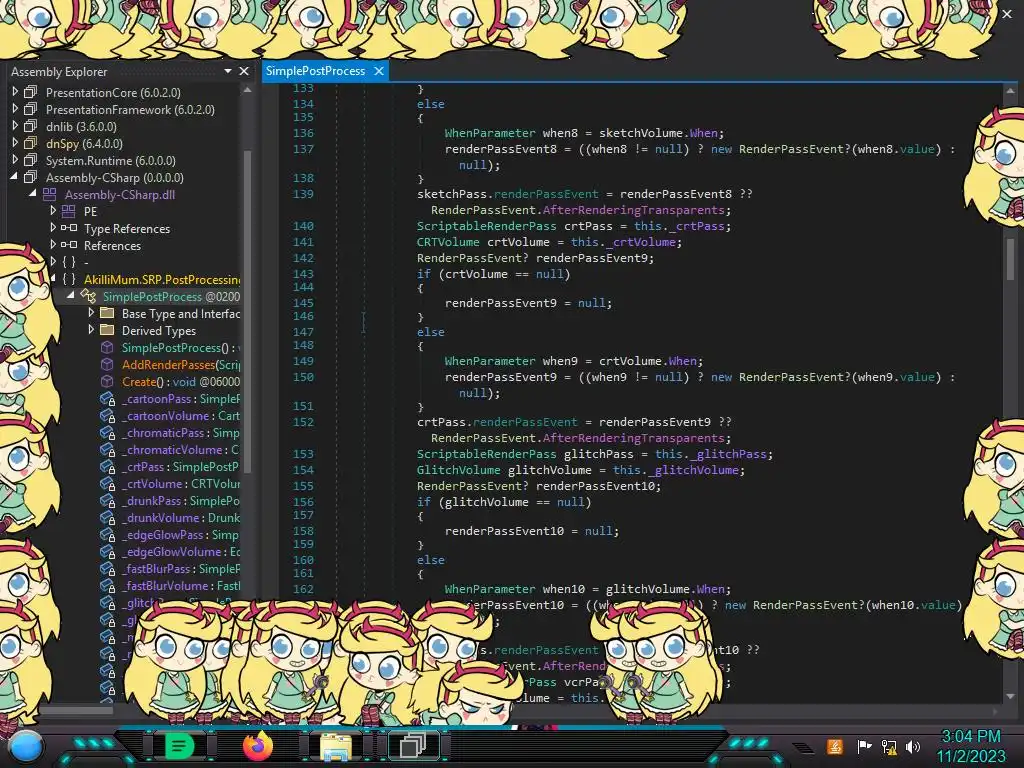This screenshot has width=1024, height=768.
Task: Click the _cartoonPass field icon
Action: [x=107, y=398]
